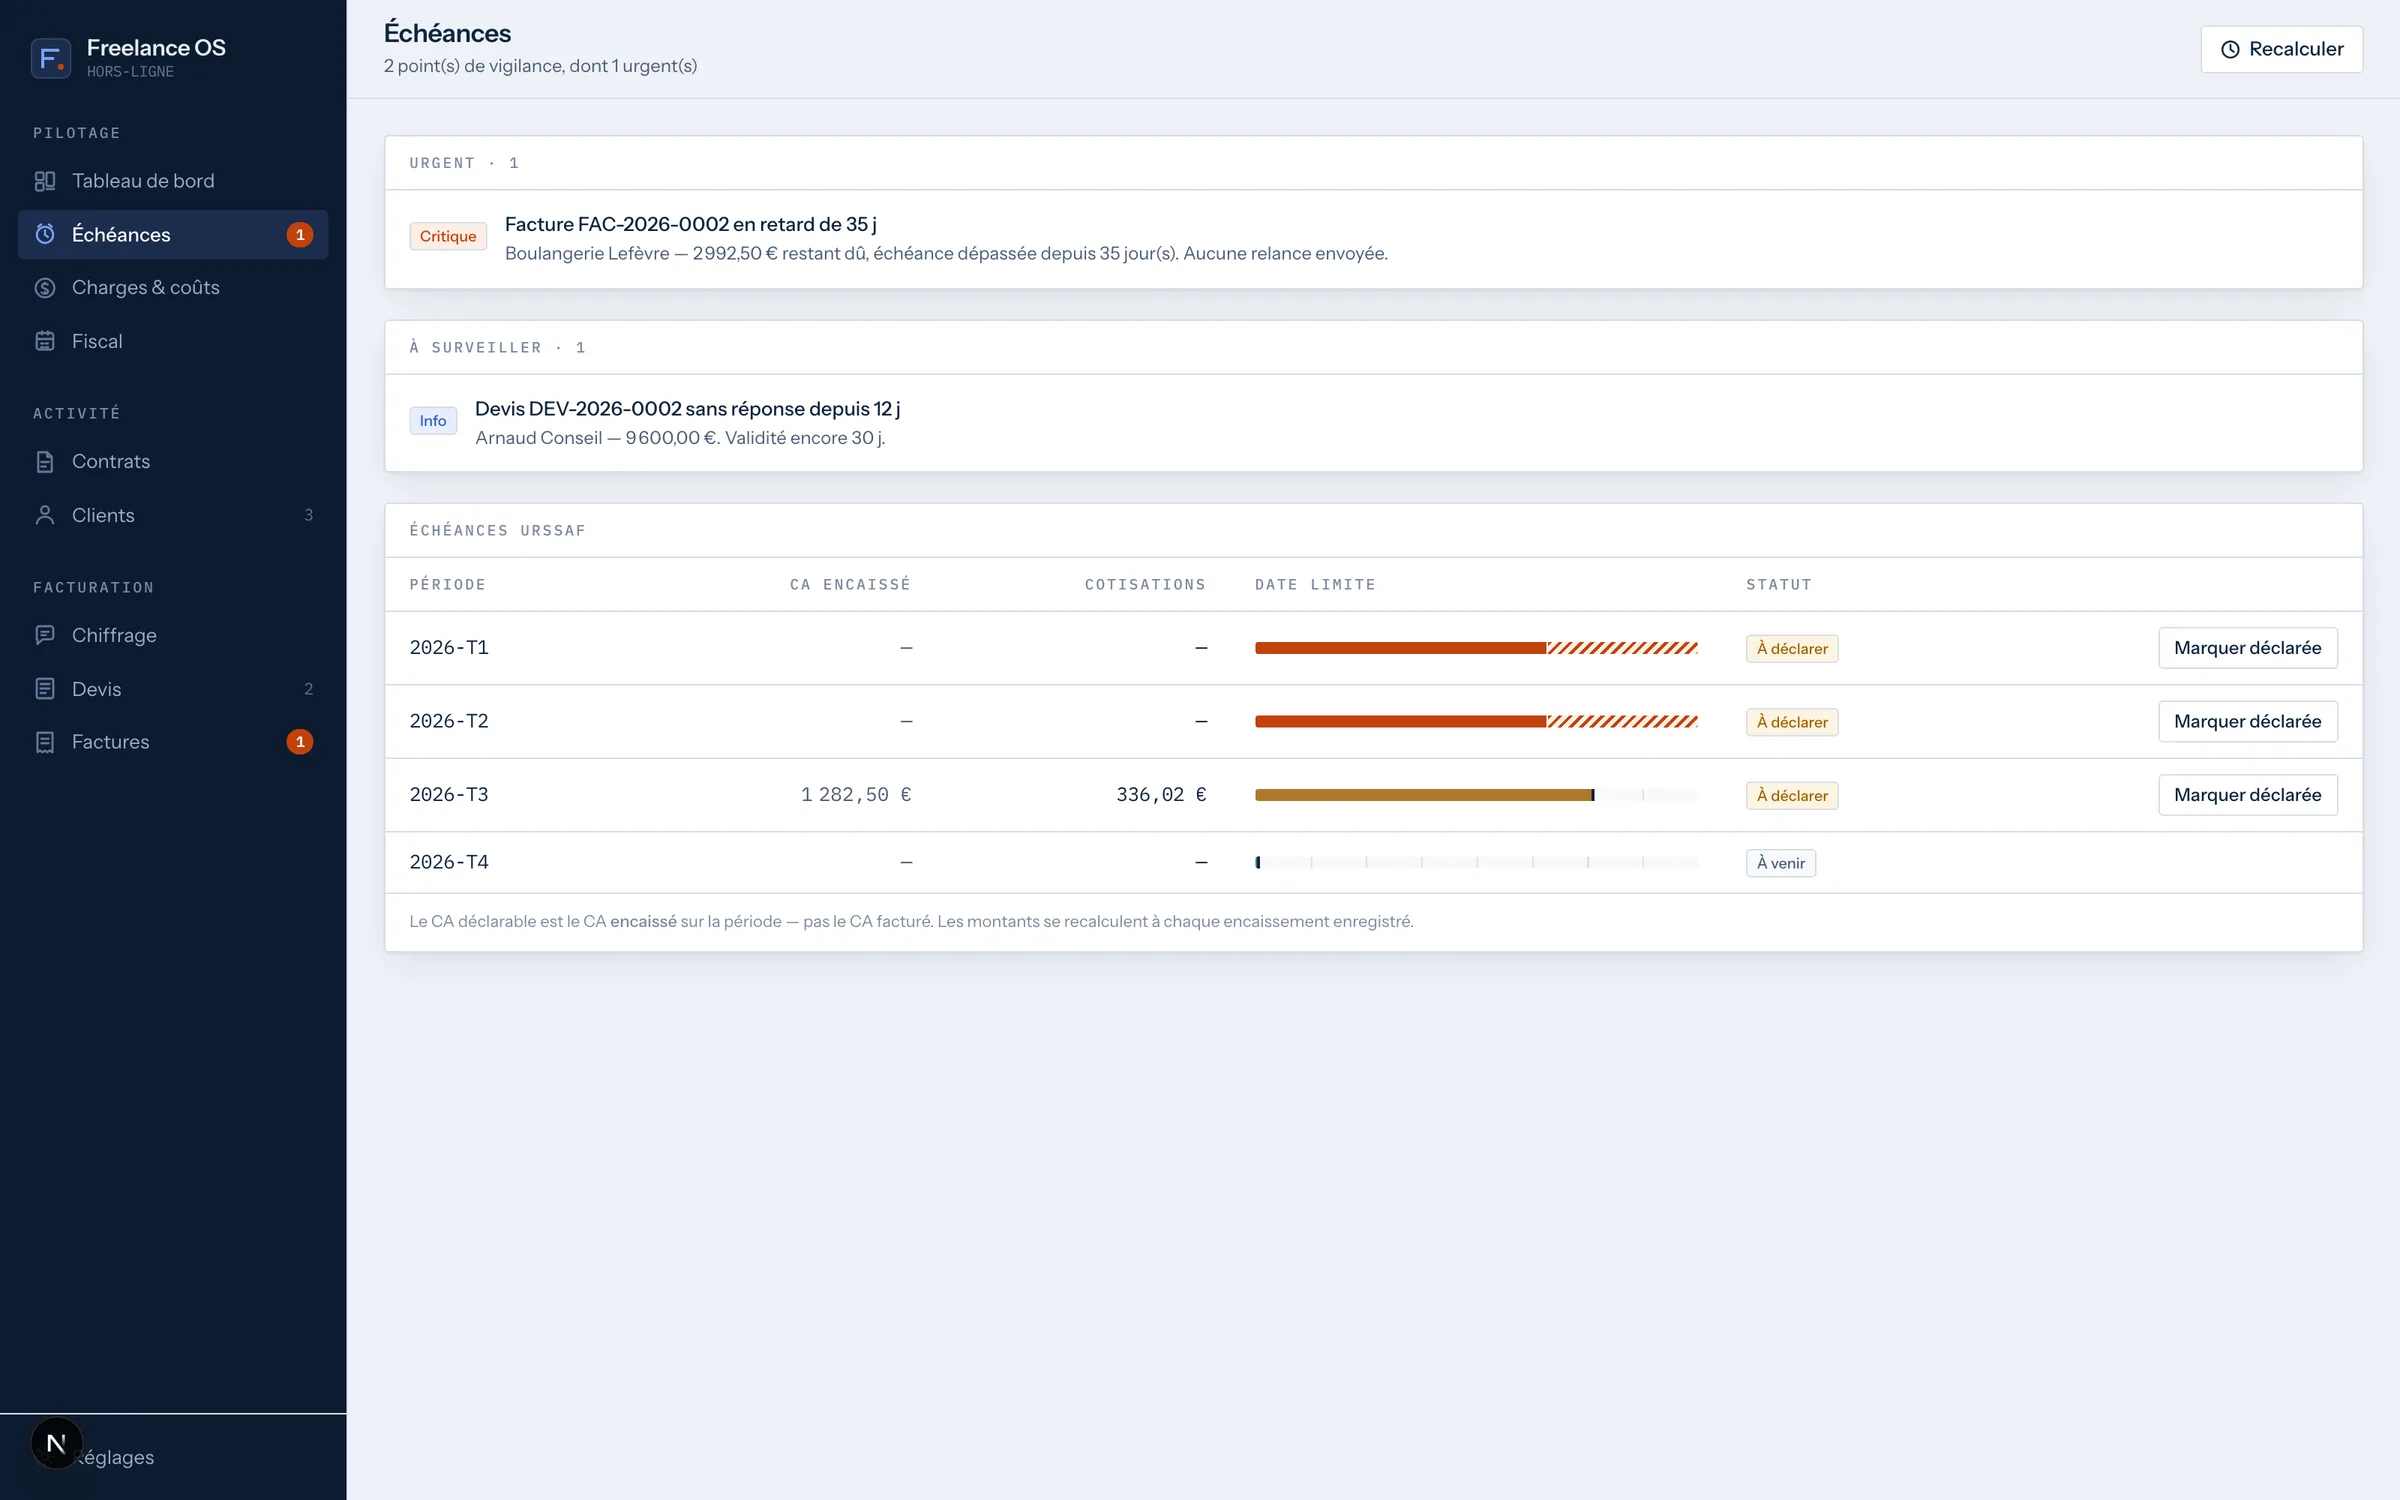Open the Contrats section

point(173,462)
